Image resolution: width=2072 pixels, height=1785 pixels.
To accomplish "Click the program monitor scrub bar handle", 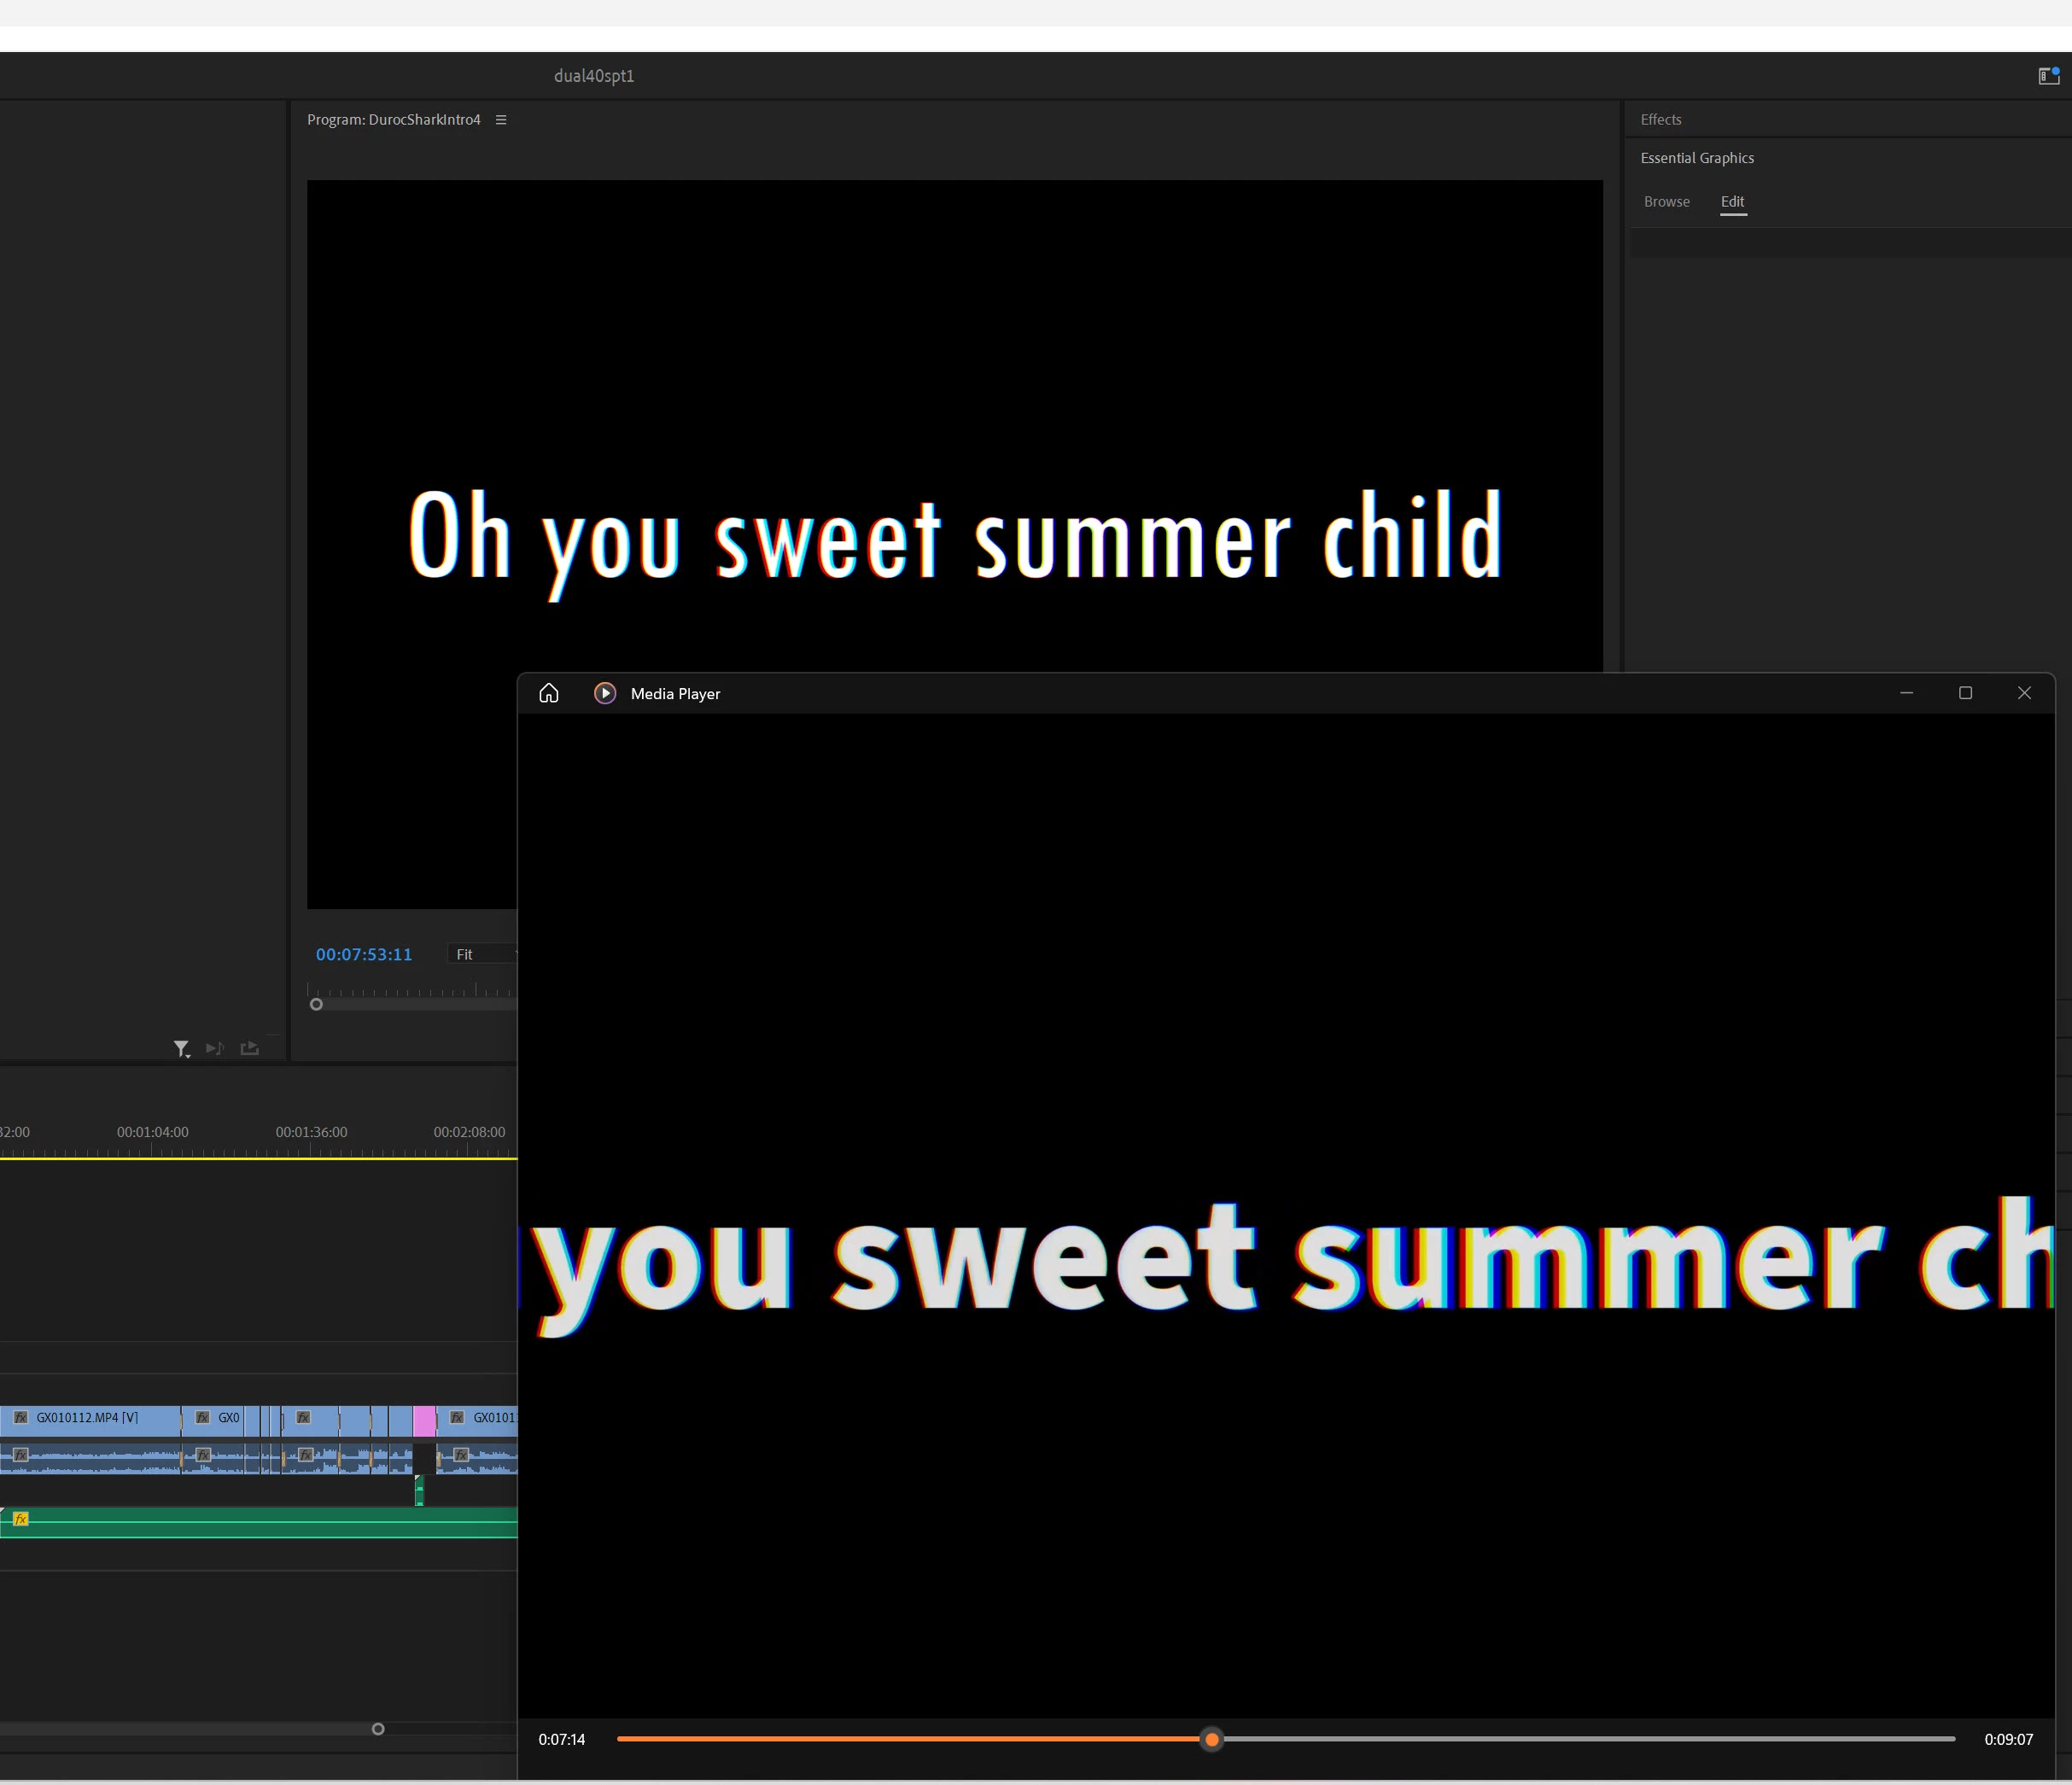I will [316, 1004].
